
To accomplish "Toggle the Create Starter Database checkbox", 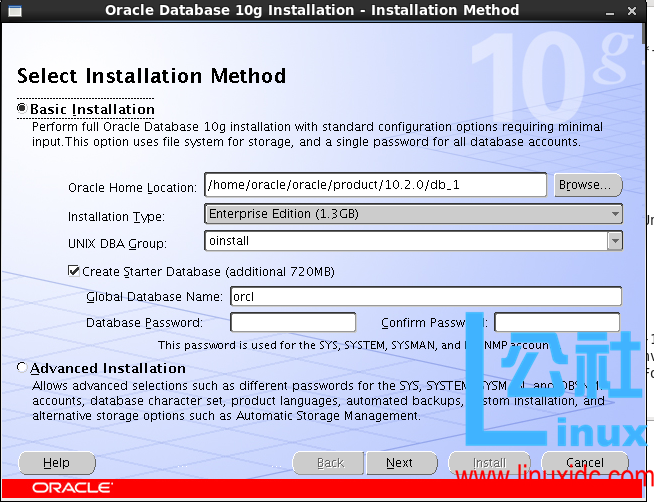I will [74, 271].
